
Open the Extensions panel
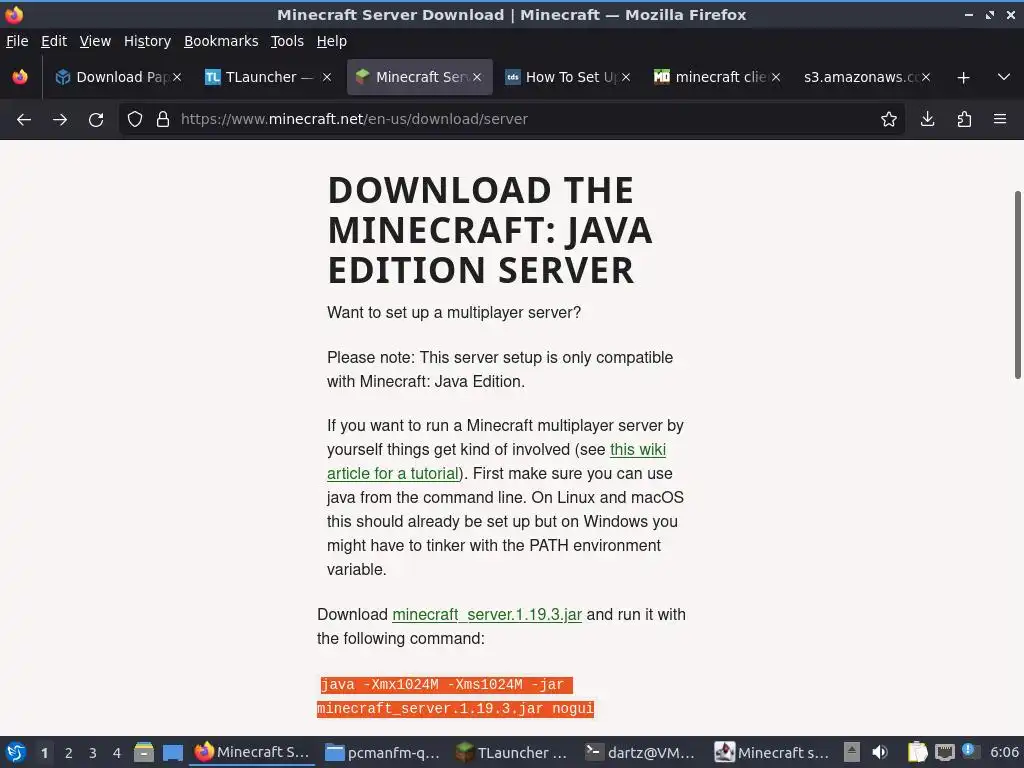964,120
